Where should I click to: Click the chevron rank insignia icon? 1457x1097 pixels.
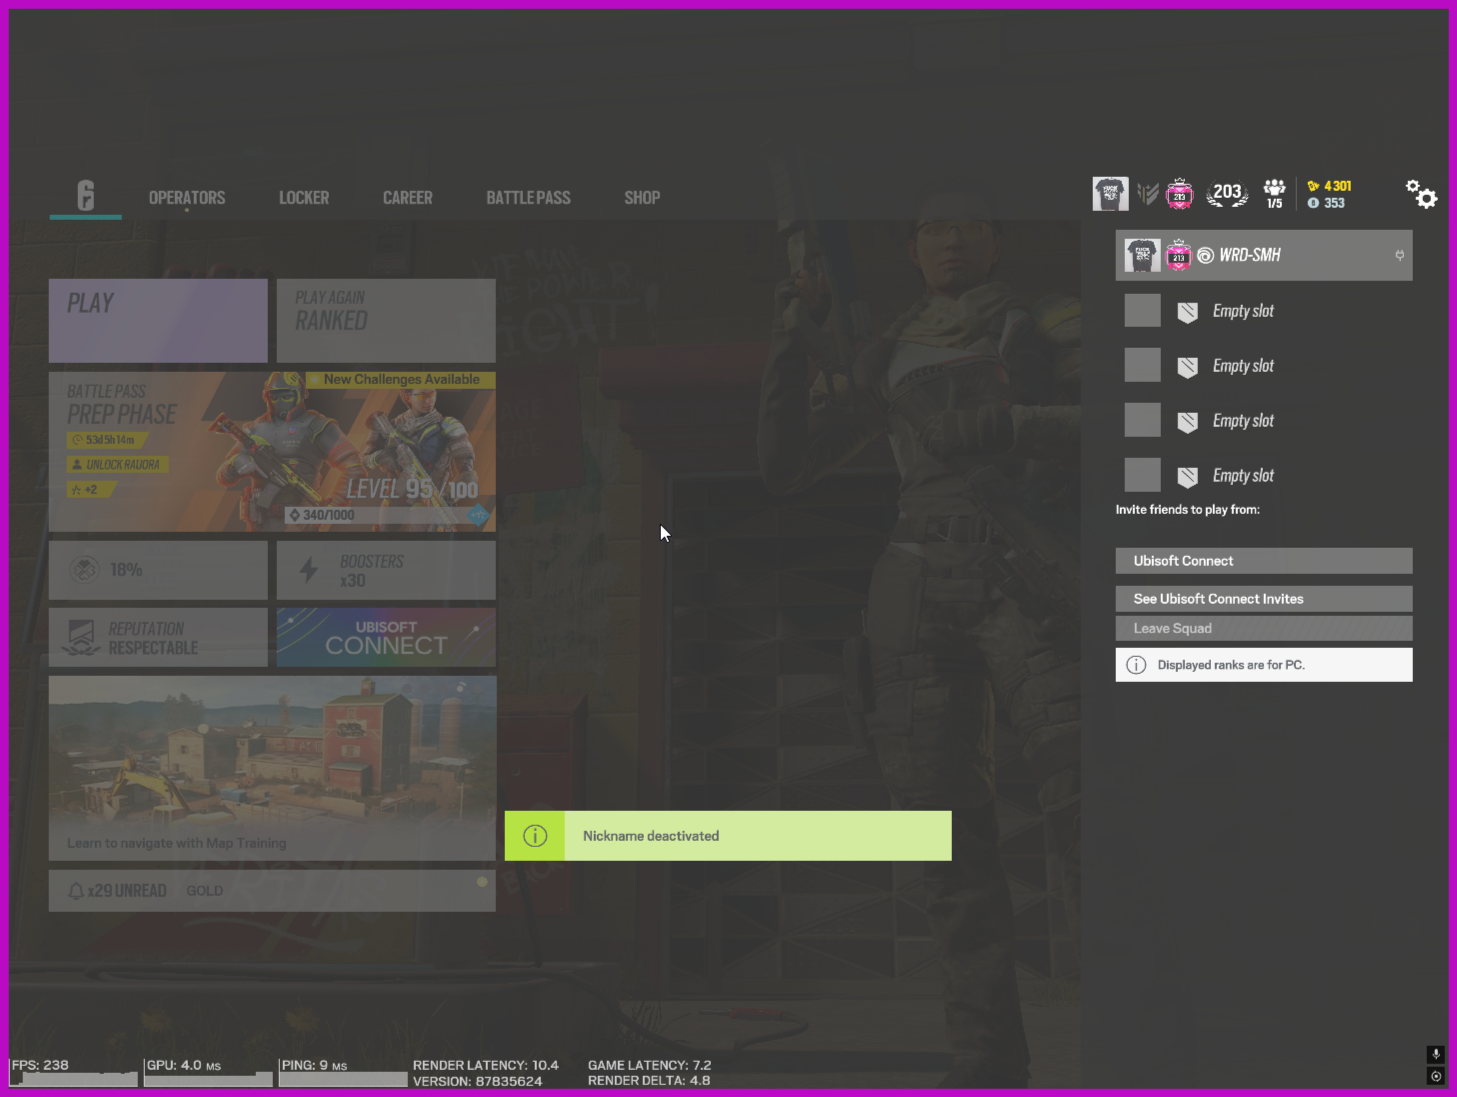pyautogui.click(x=1148, y=194)
